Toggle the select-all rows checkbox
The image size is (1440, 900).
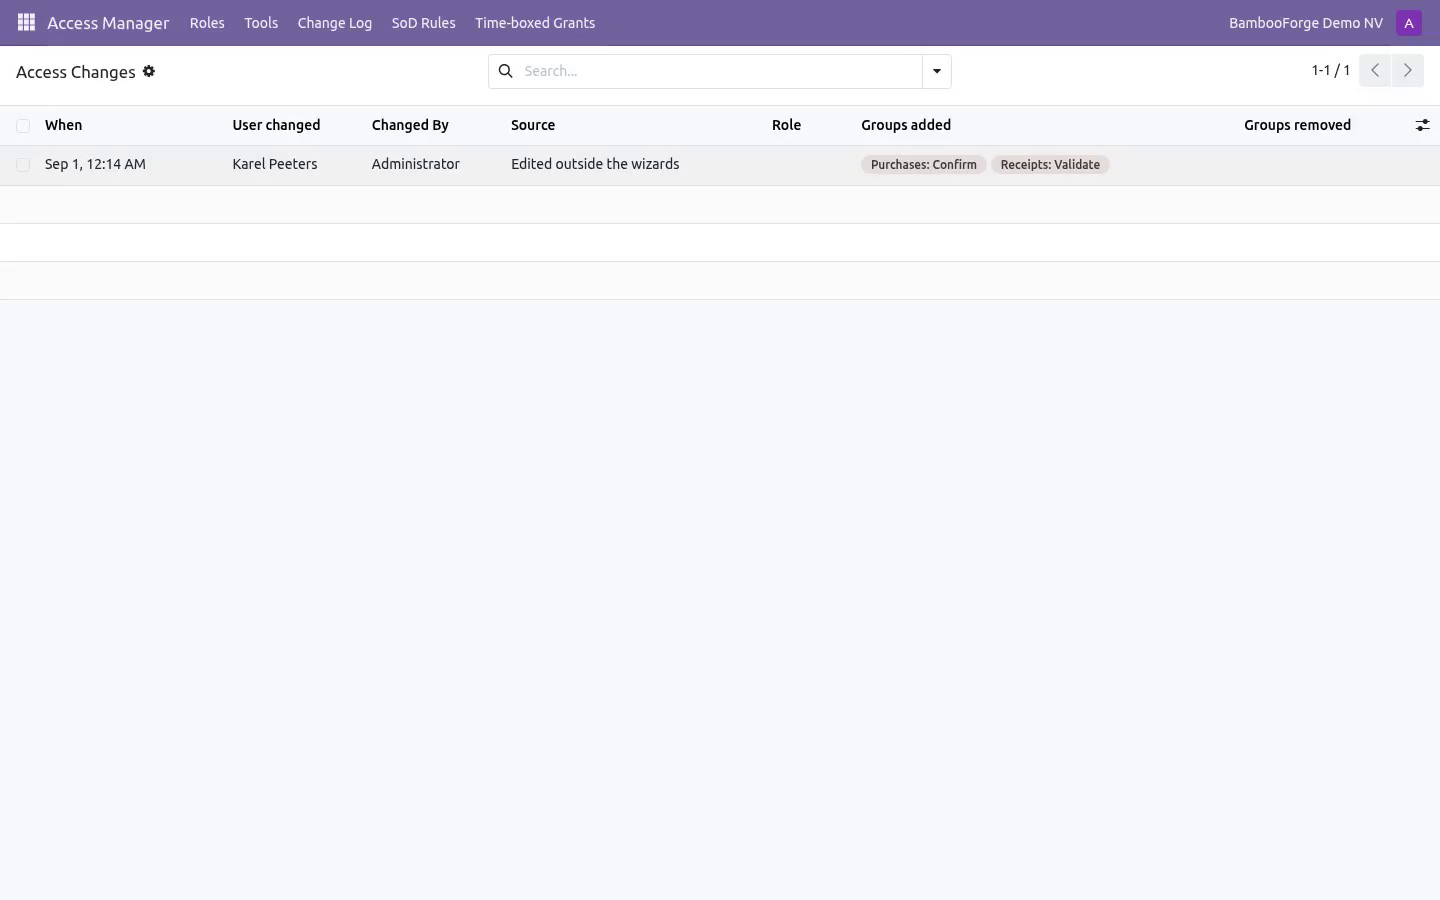23,126
